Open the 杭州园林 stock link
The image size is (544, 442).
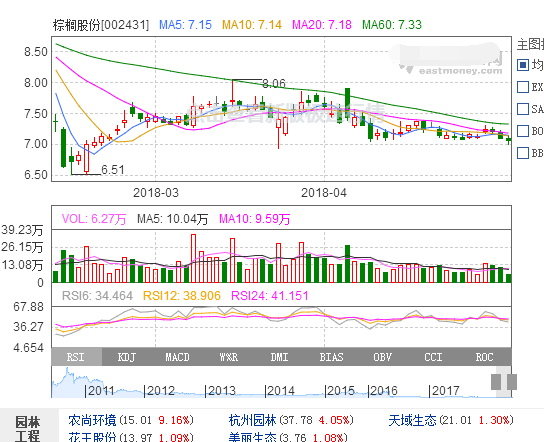pyautogui.click(x=253, y=420)
